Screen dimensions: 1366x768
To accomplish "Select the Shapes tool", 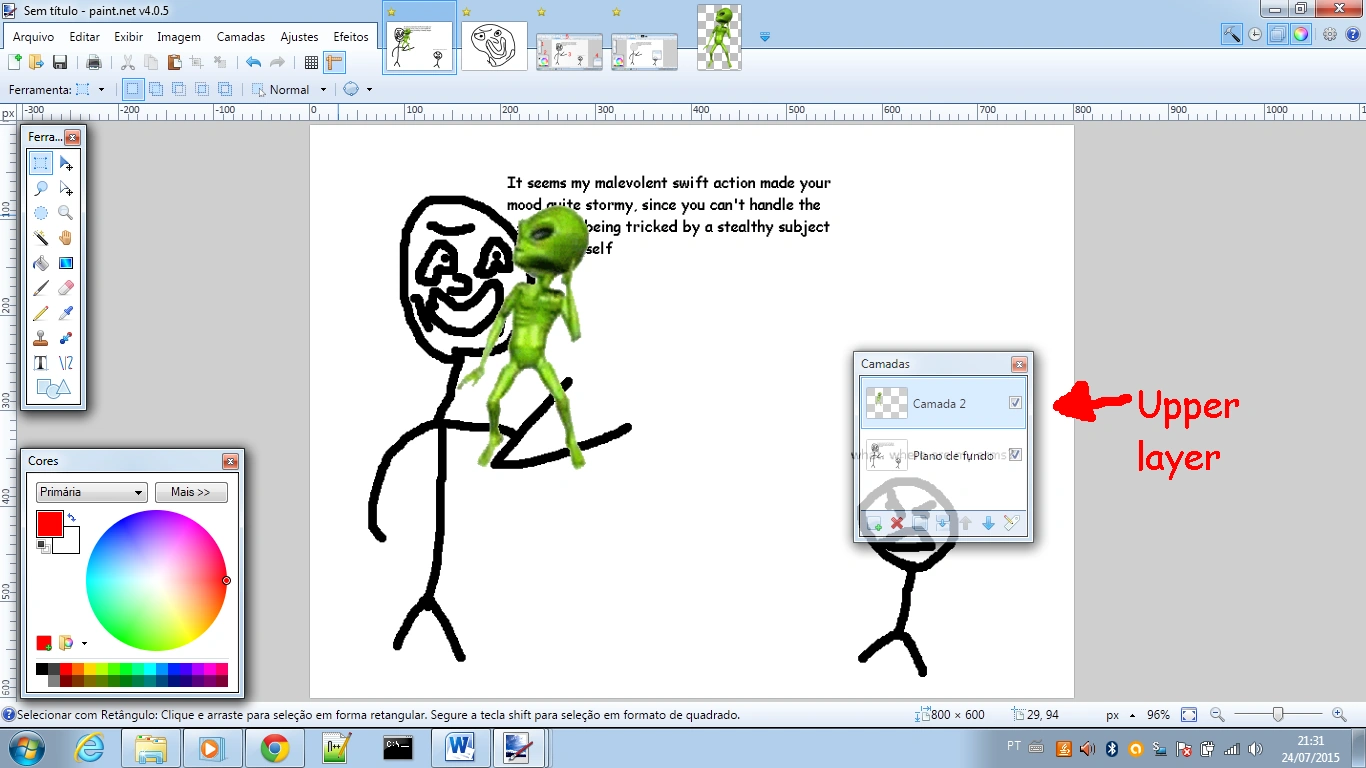I will 54,388.
